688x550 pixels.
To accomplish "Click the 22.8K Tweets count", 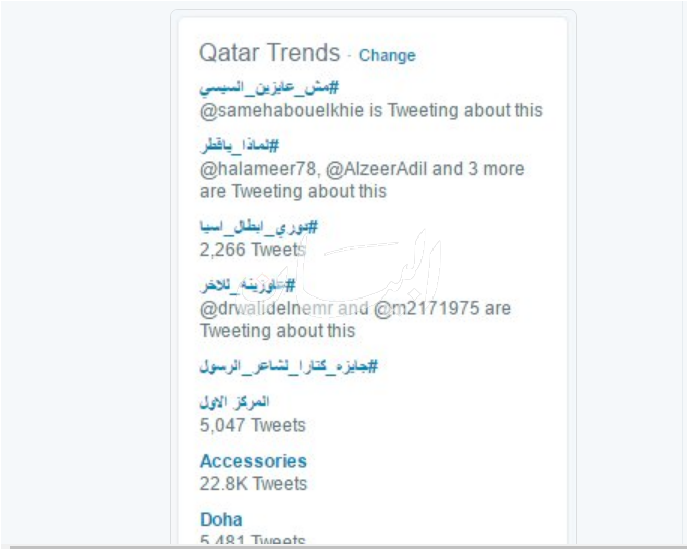I will (253, 484).
